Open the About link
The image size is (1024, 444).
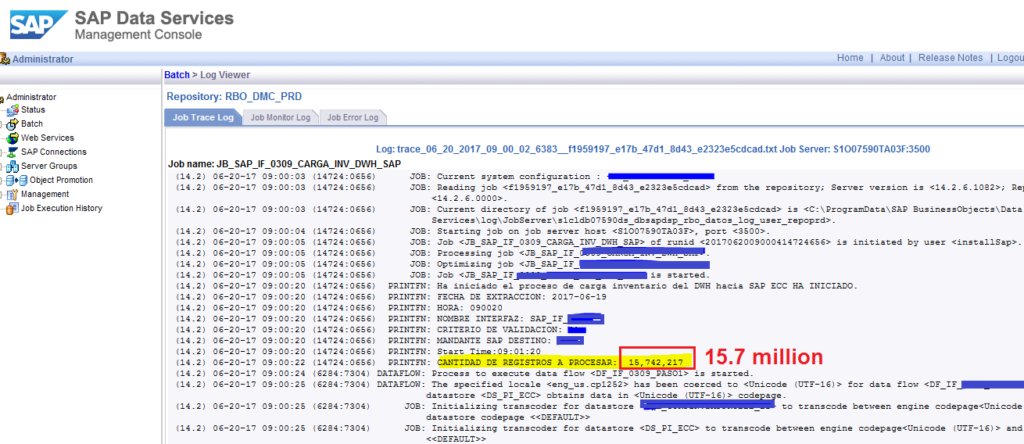point(892,58)
